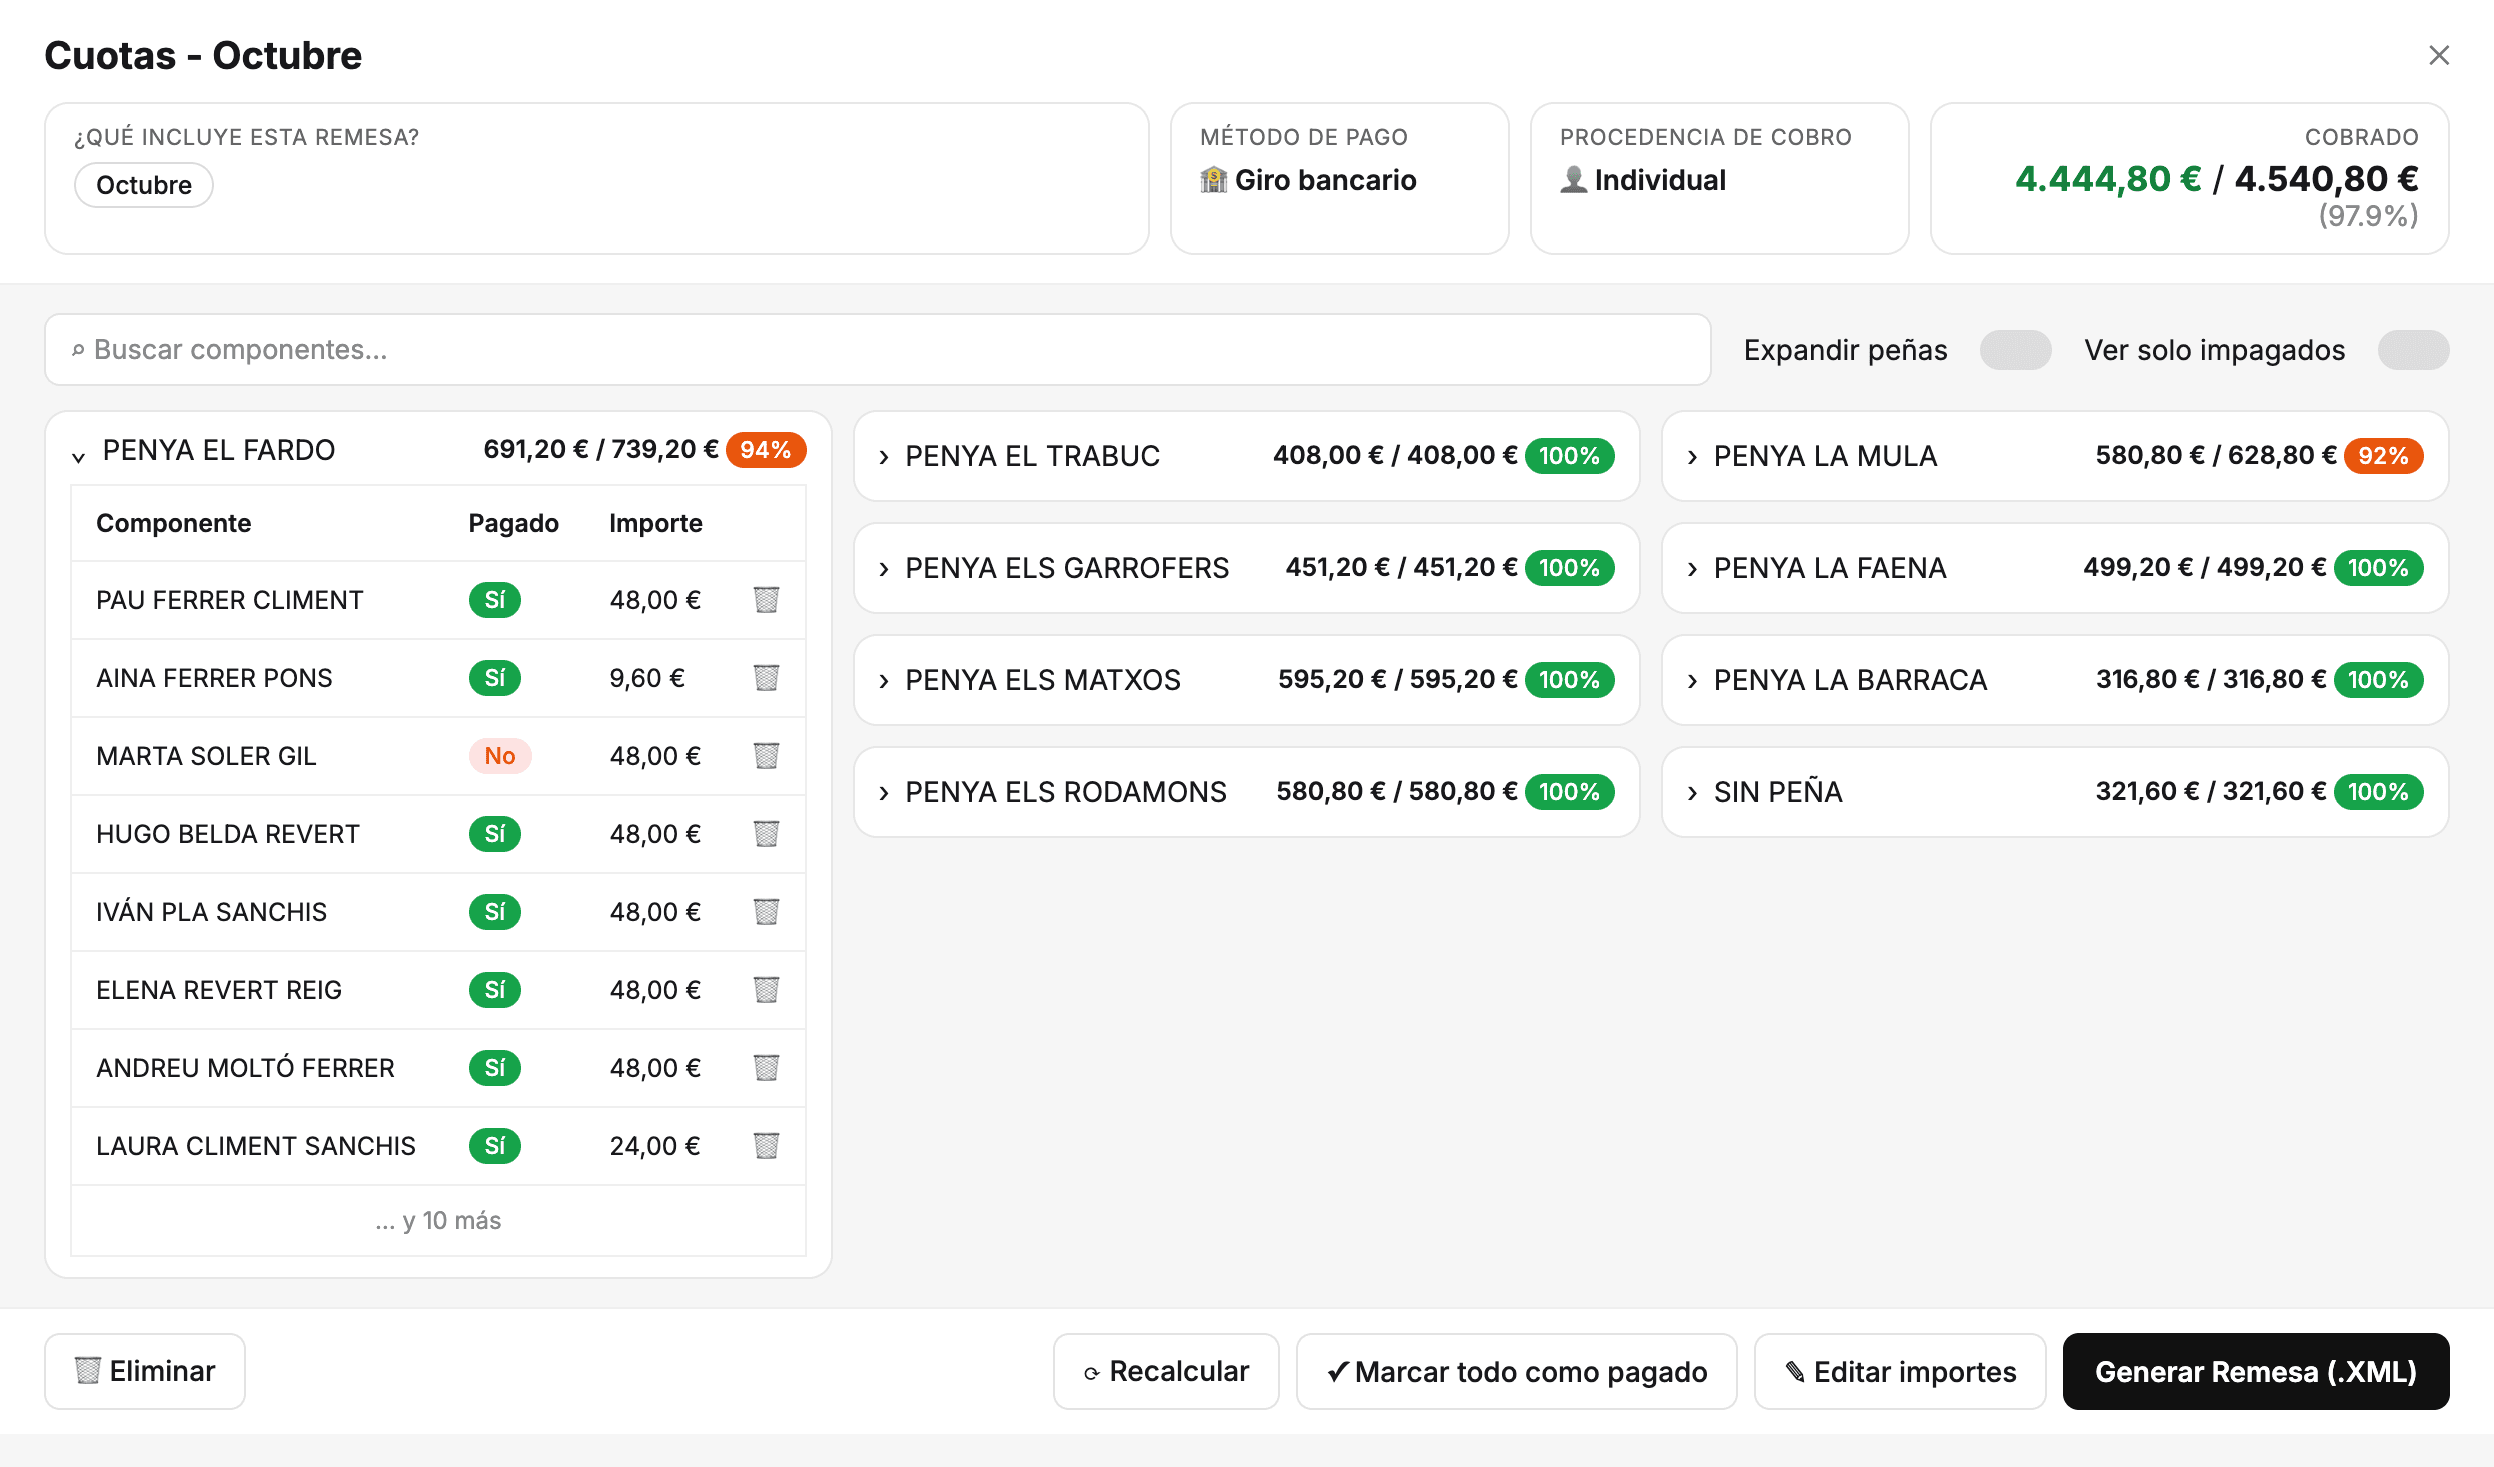
Task: Click trash icon next to HUGO BELDA REVERT
Action: pos(766,834)
